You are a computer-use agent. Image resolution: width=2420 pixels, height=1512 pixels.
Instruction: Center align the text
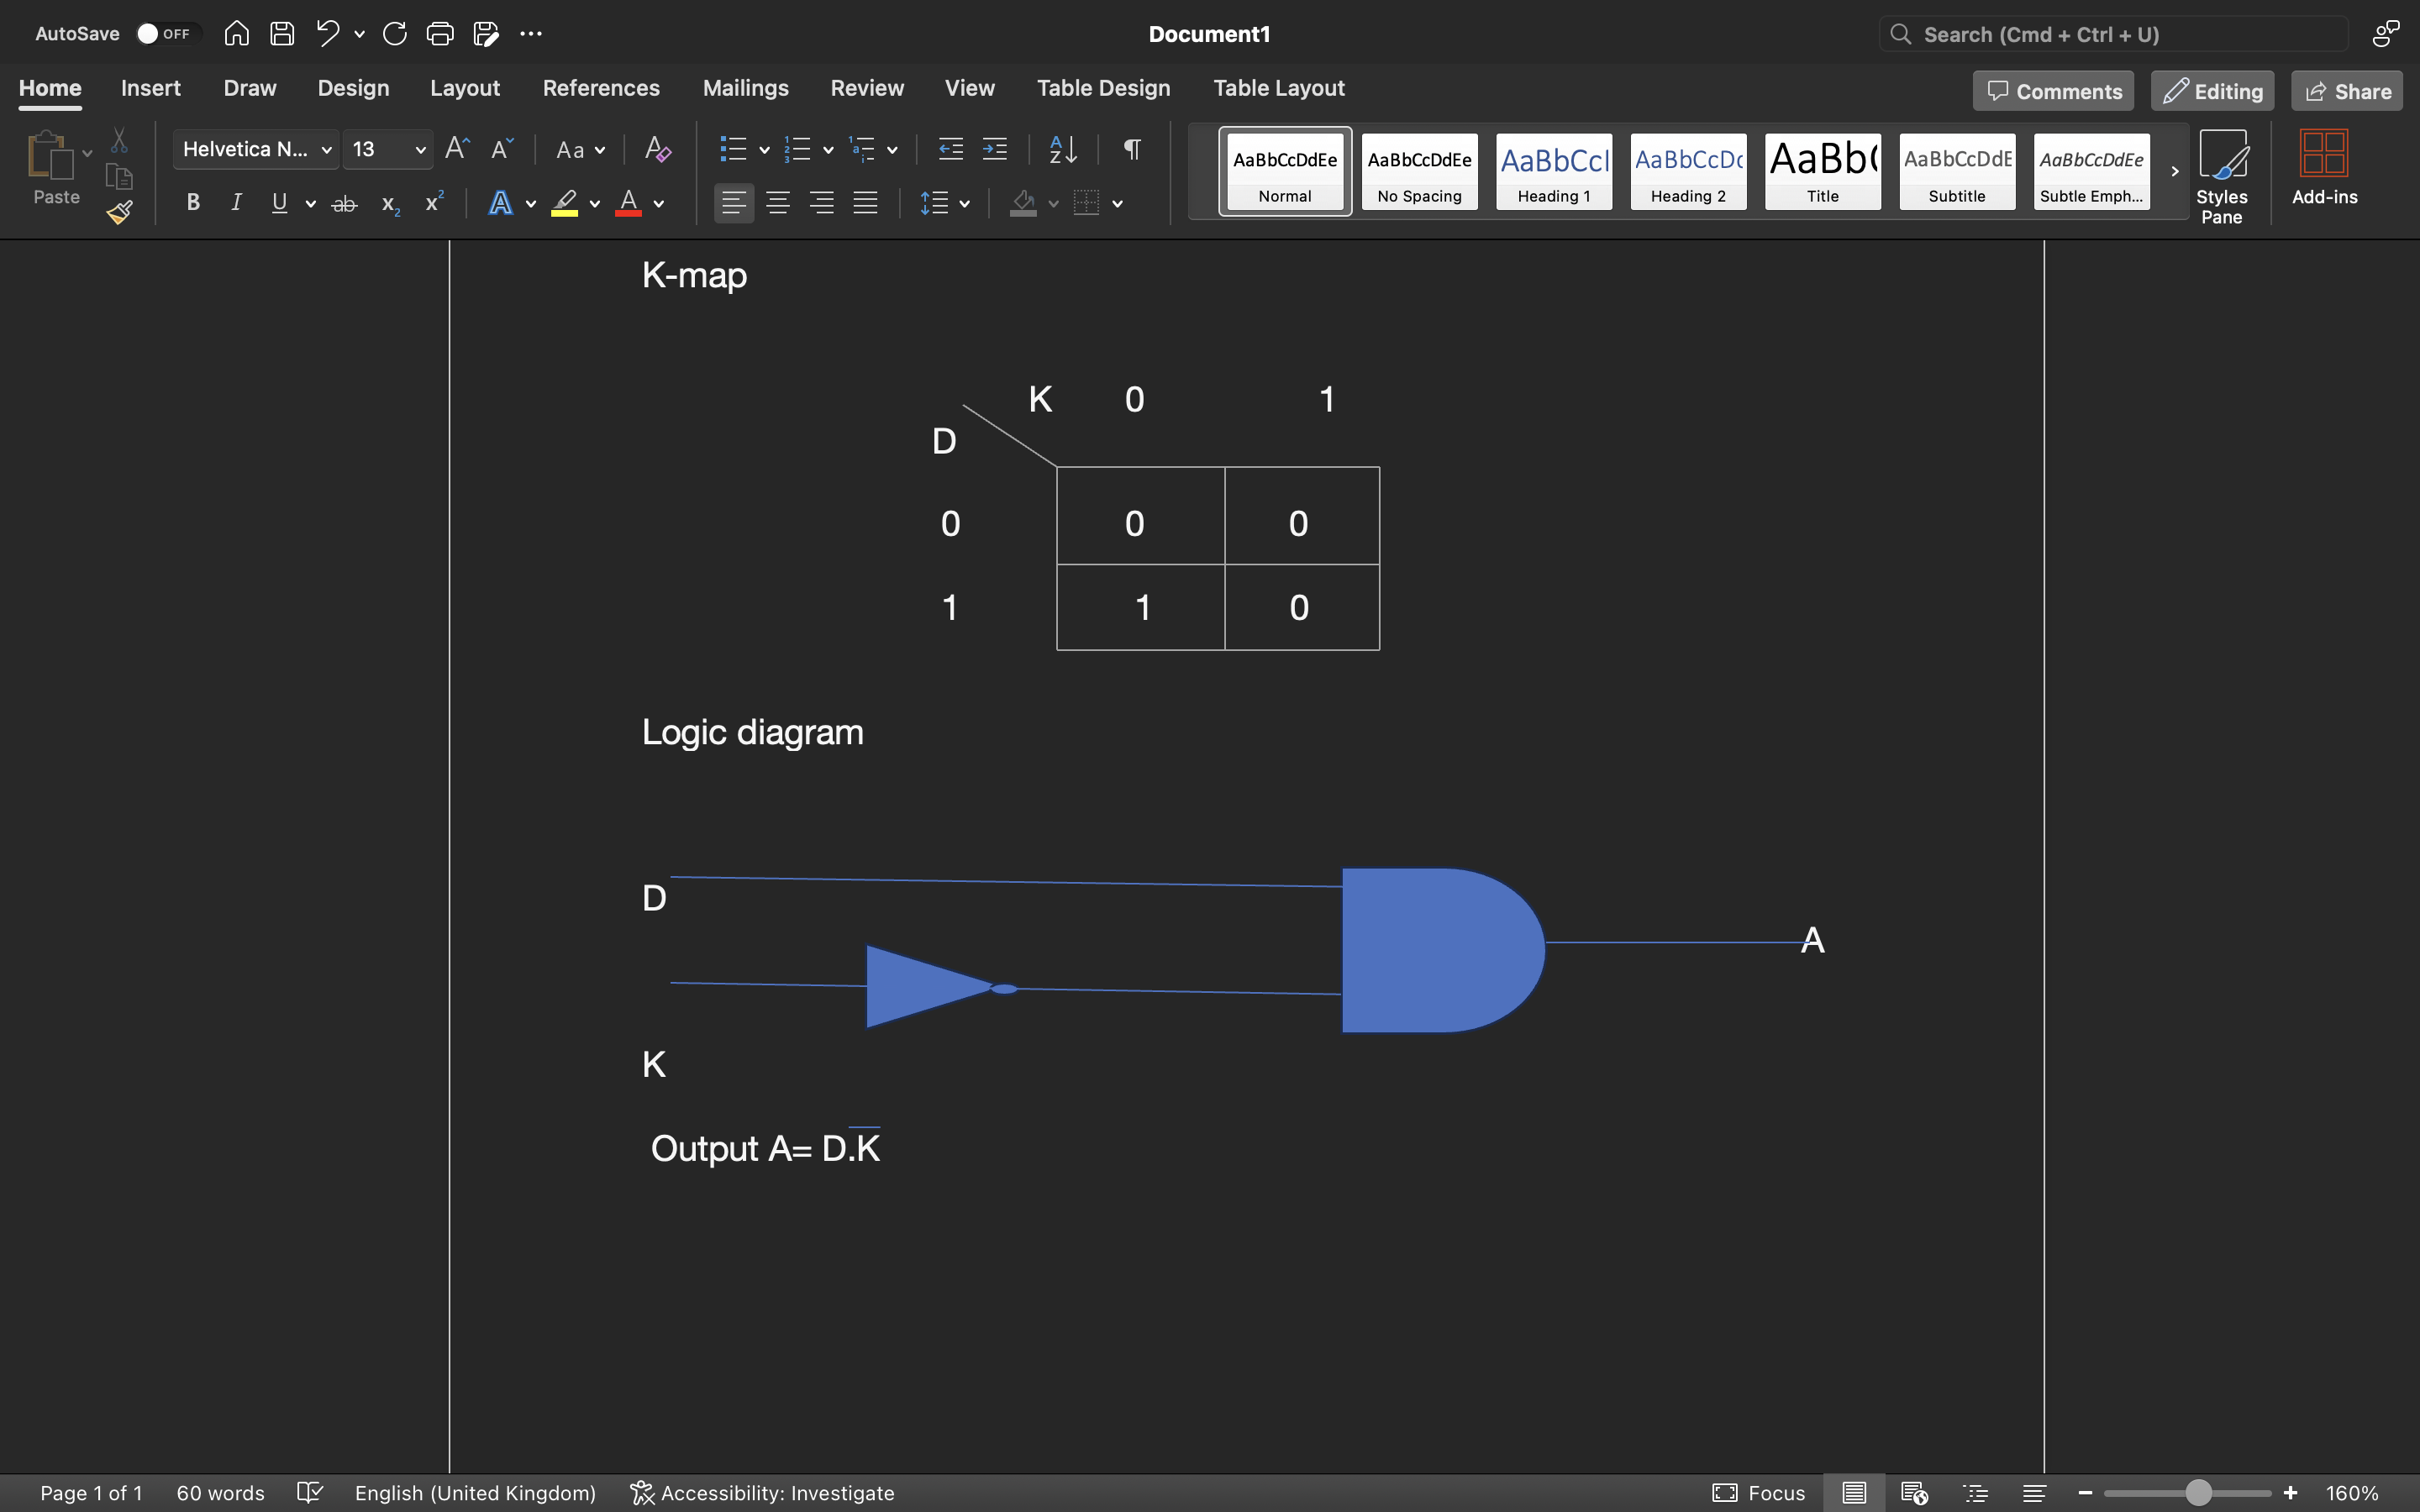click(778, 203)
